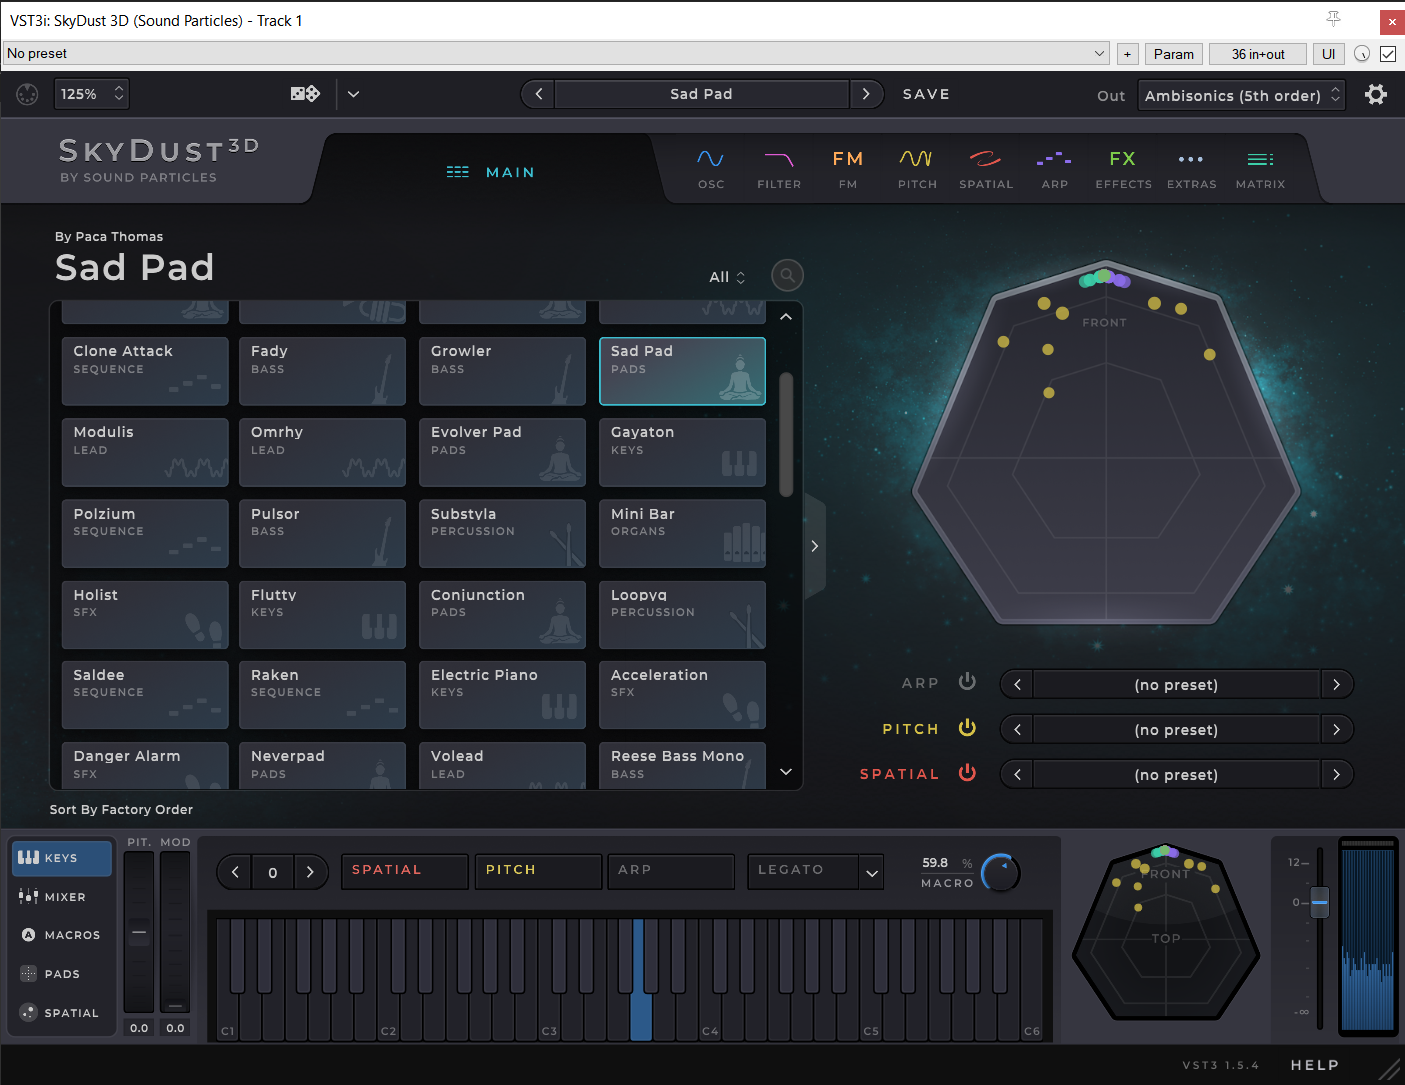
Task: Click the MACRO knob control
Action: tap(999, 872)
